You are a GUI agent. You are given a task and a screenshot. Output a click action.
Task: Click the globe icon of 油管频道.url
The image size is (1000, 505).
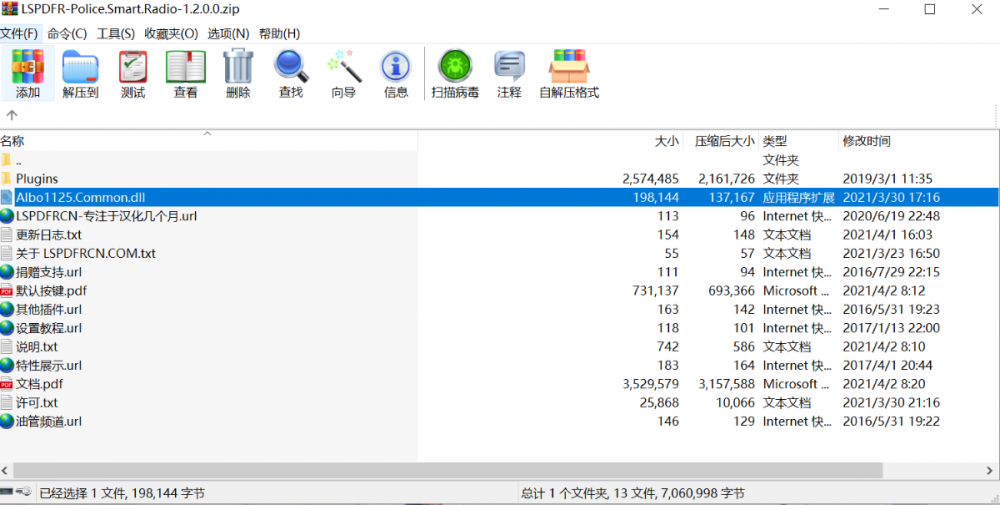tap(6, 421)
